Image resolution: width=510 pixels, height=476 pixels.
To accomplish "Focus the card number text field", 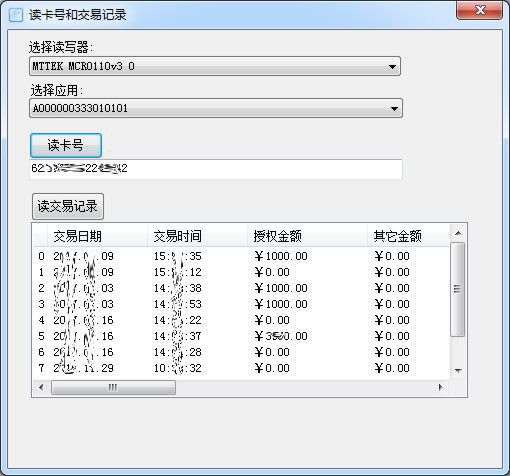I will (x=216, y=169).
